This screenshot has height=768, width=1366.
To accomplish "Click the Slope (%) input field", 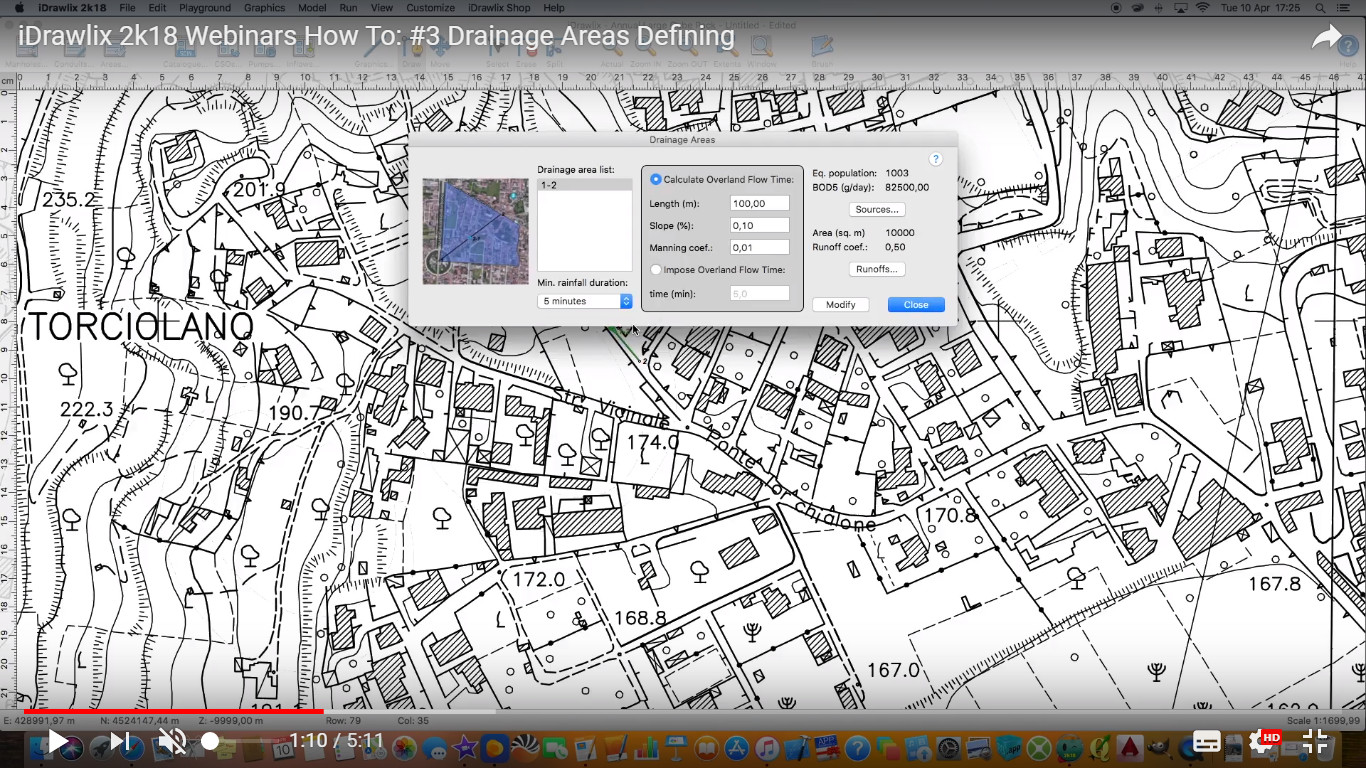I will pos(760,225).
